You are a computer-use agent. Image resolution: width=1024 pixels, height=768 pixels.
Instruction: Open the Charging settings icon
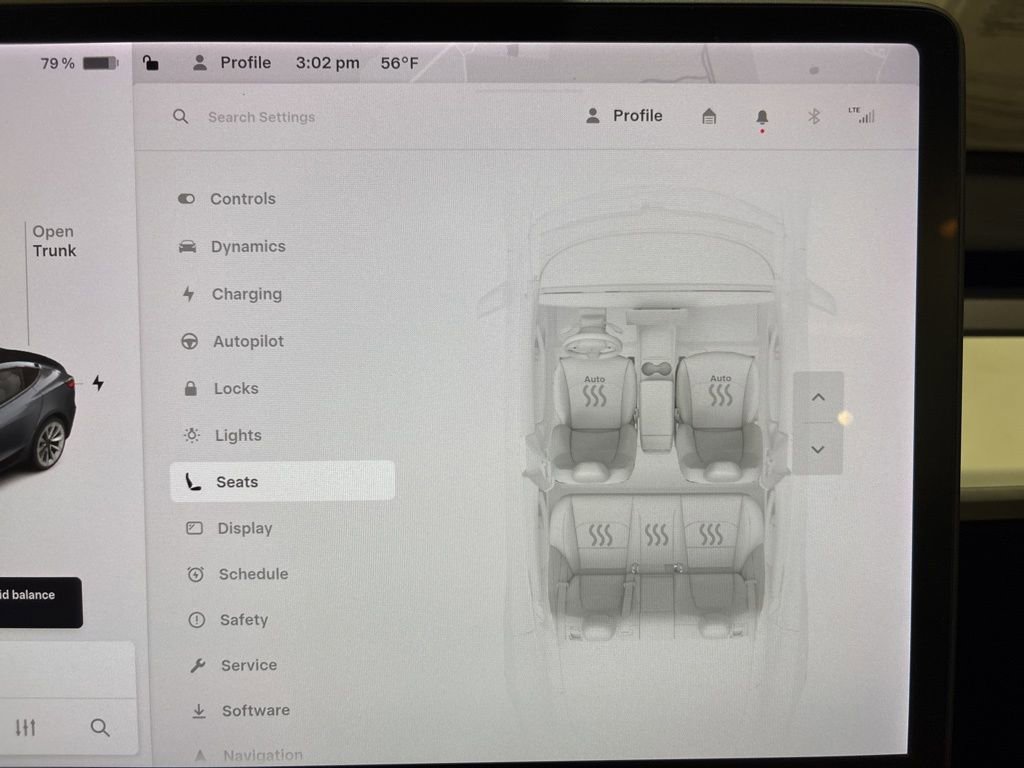(x=190, y=294)
